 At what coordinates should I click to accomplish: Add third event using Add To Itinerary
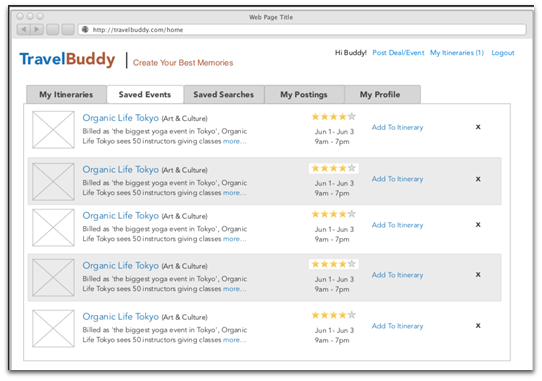398,225
